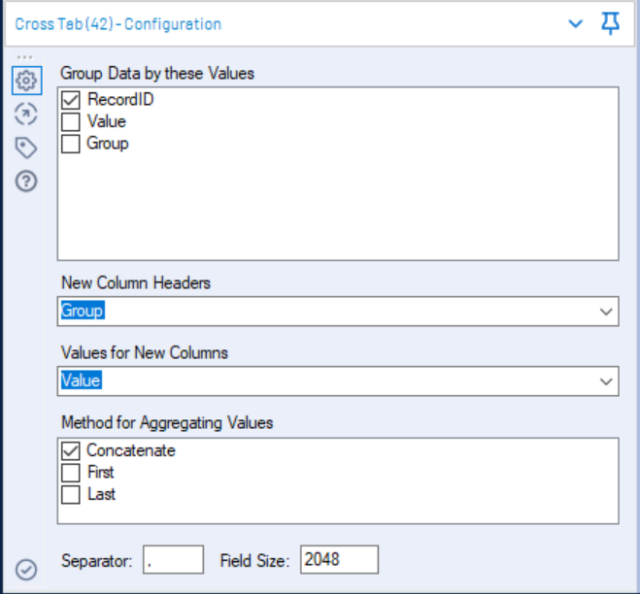Click the three-dot grip handle above gear

(x=25, y=57)
